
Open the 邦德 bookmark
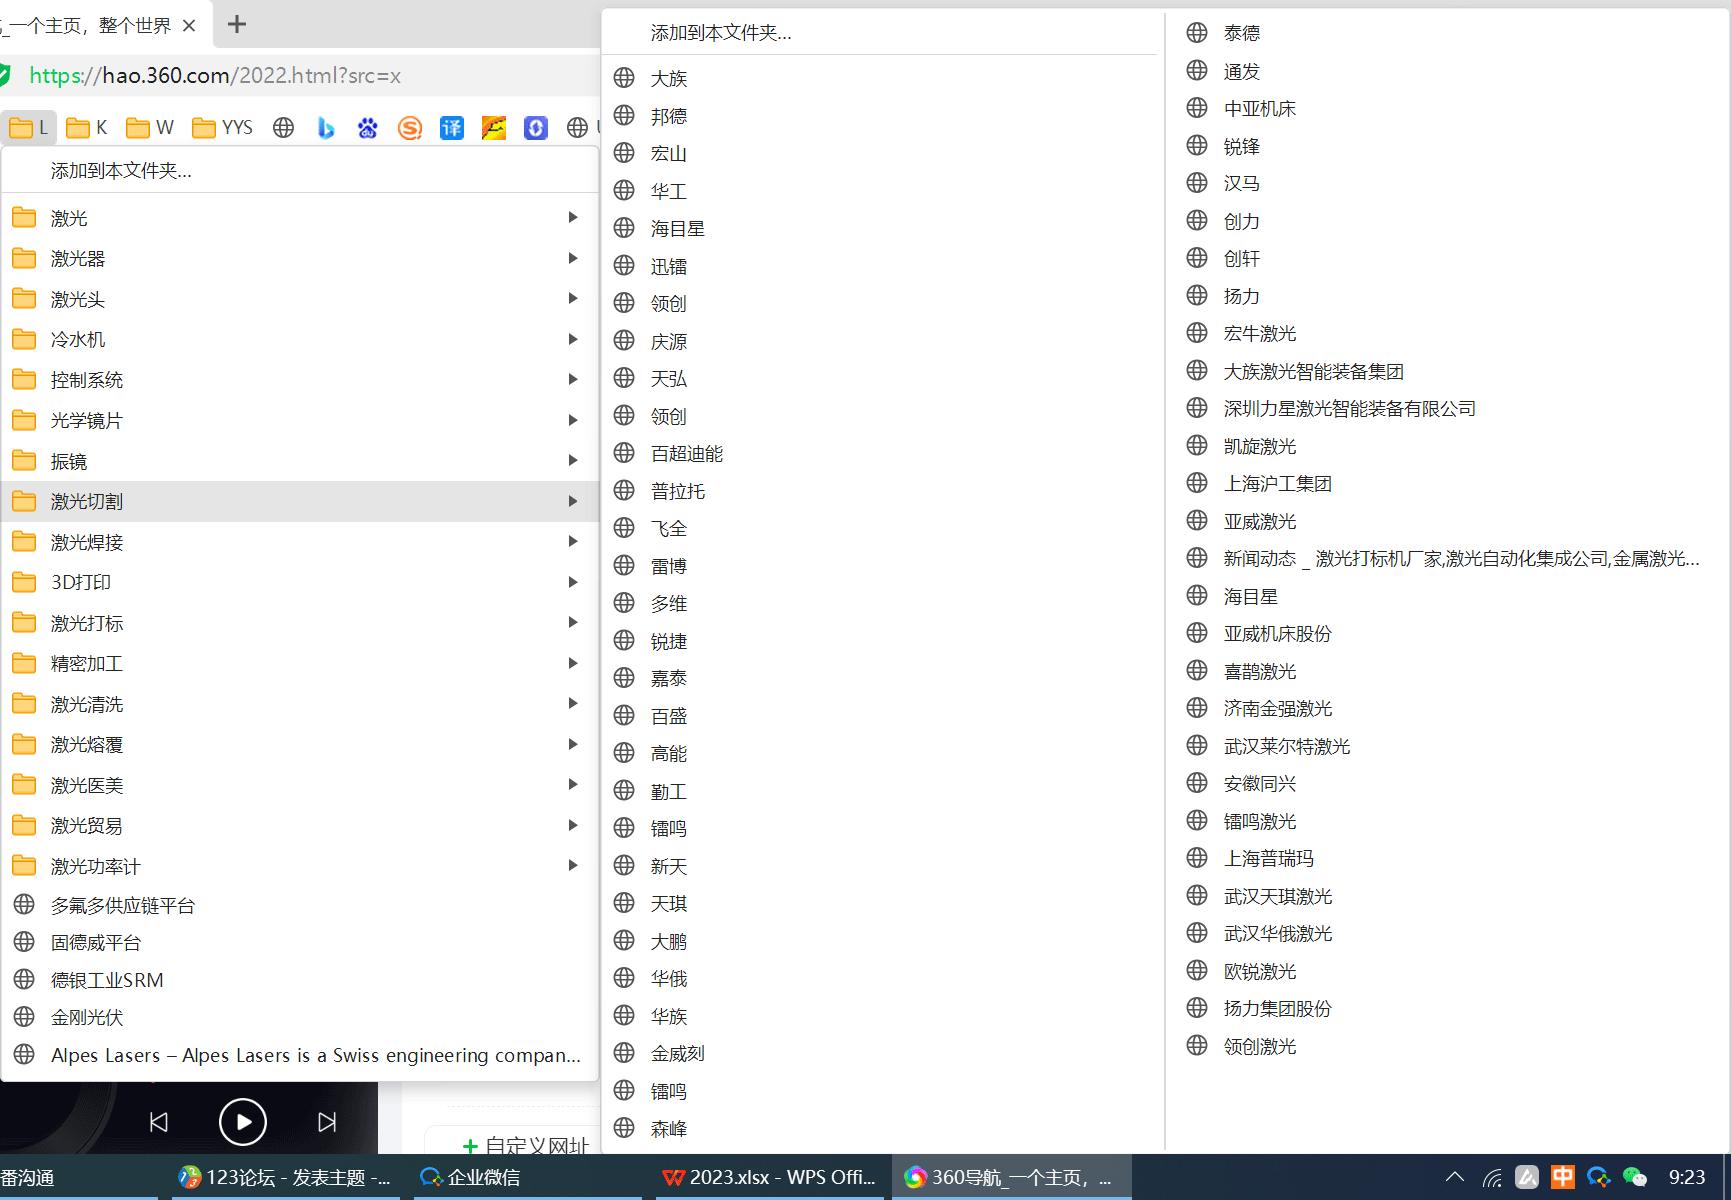click(880, 116)
